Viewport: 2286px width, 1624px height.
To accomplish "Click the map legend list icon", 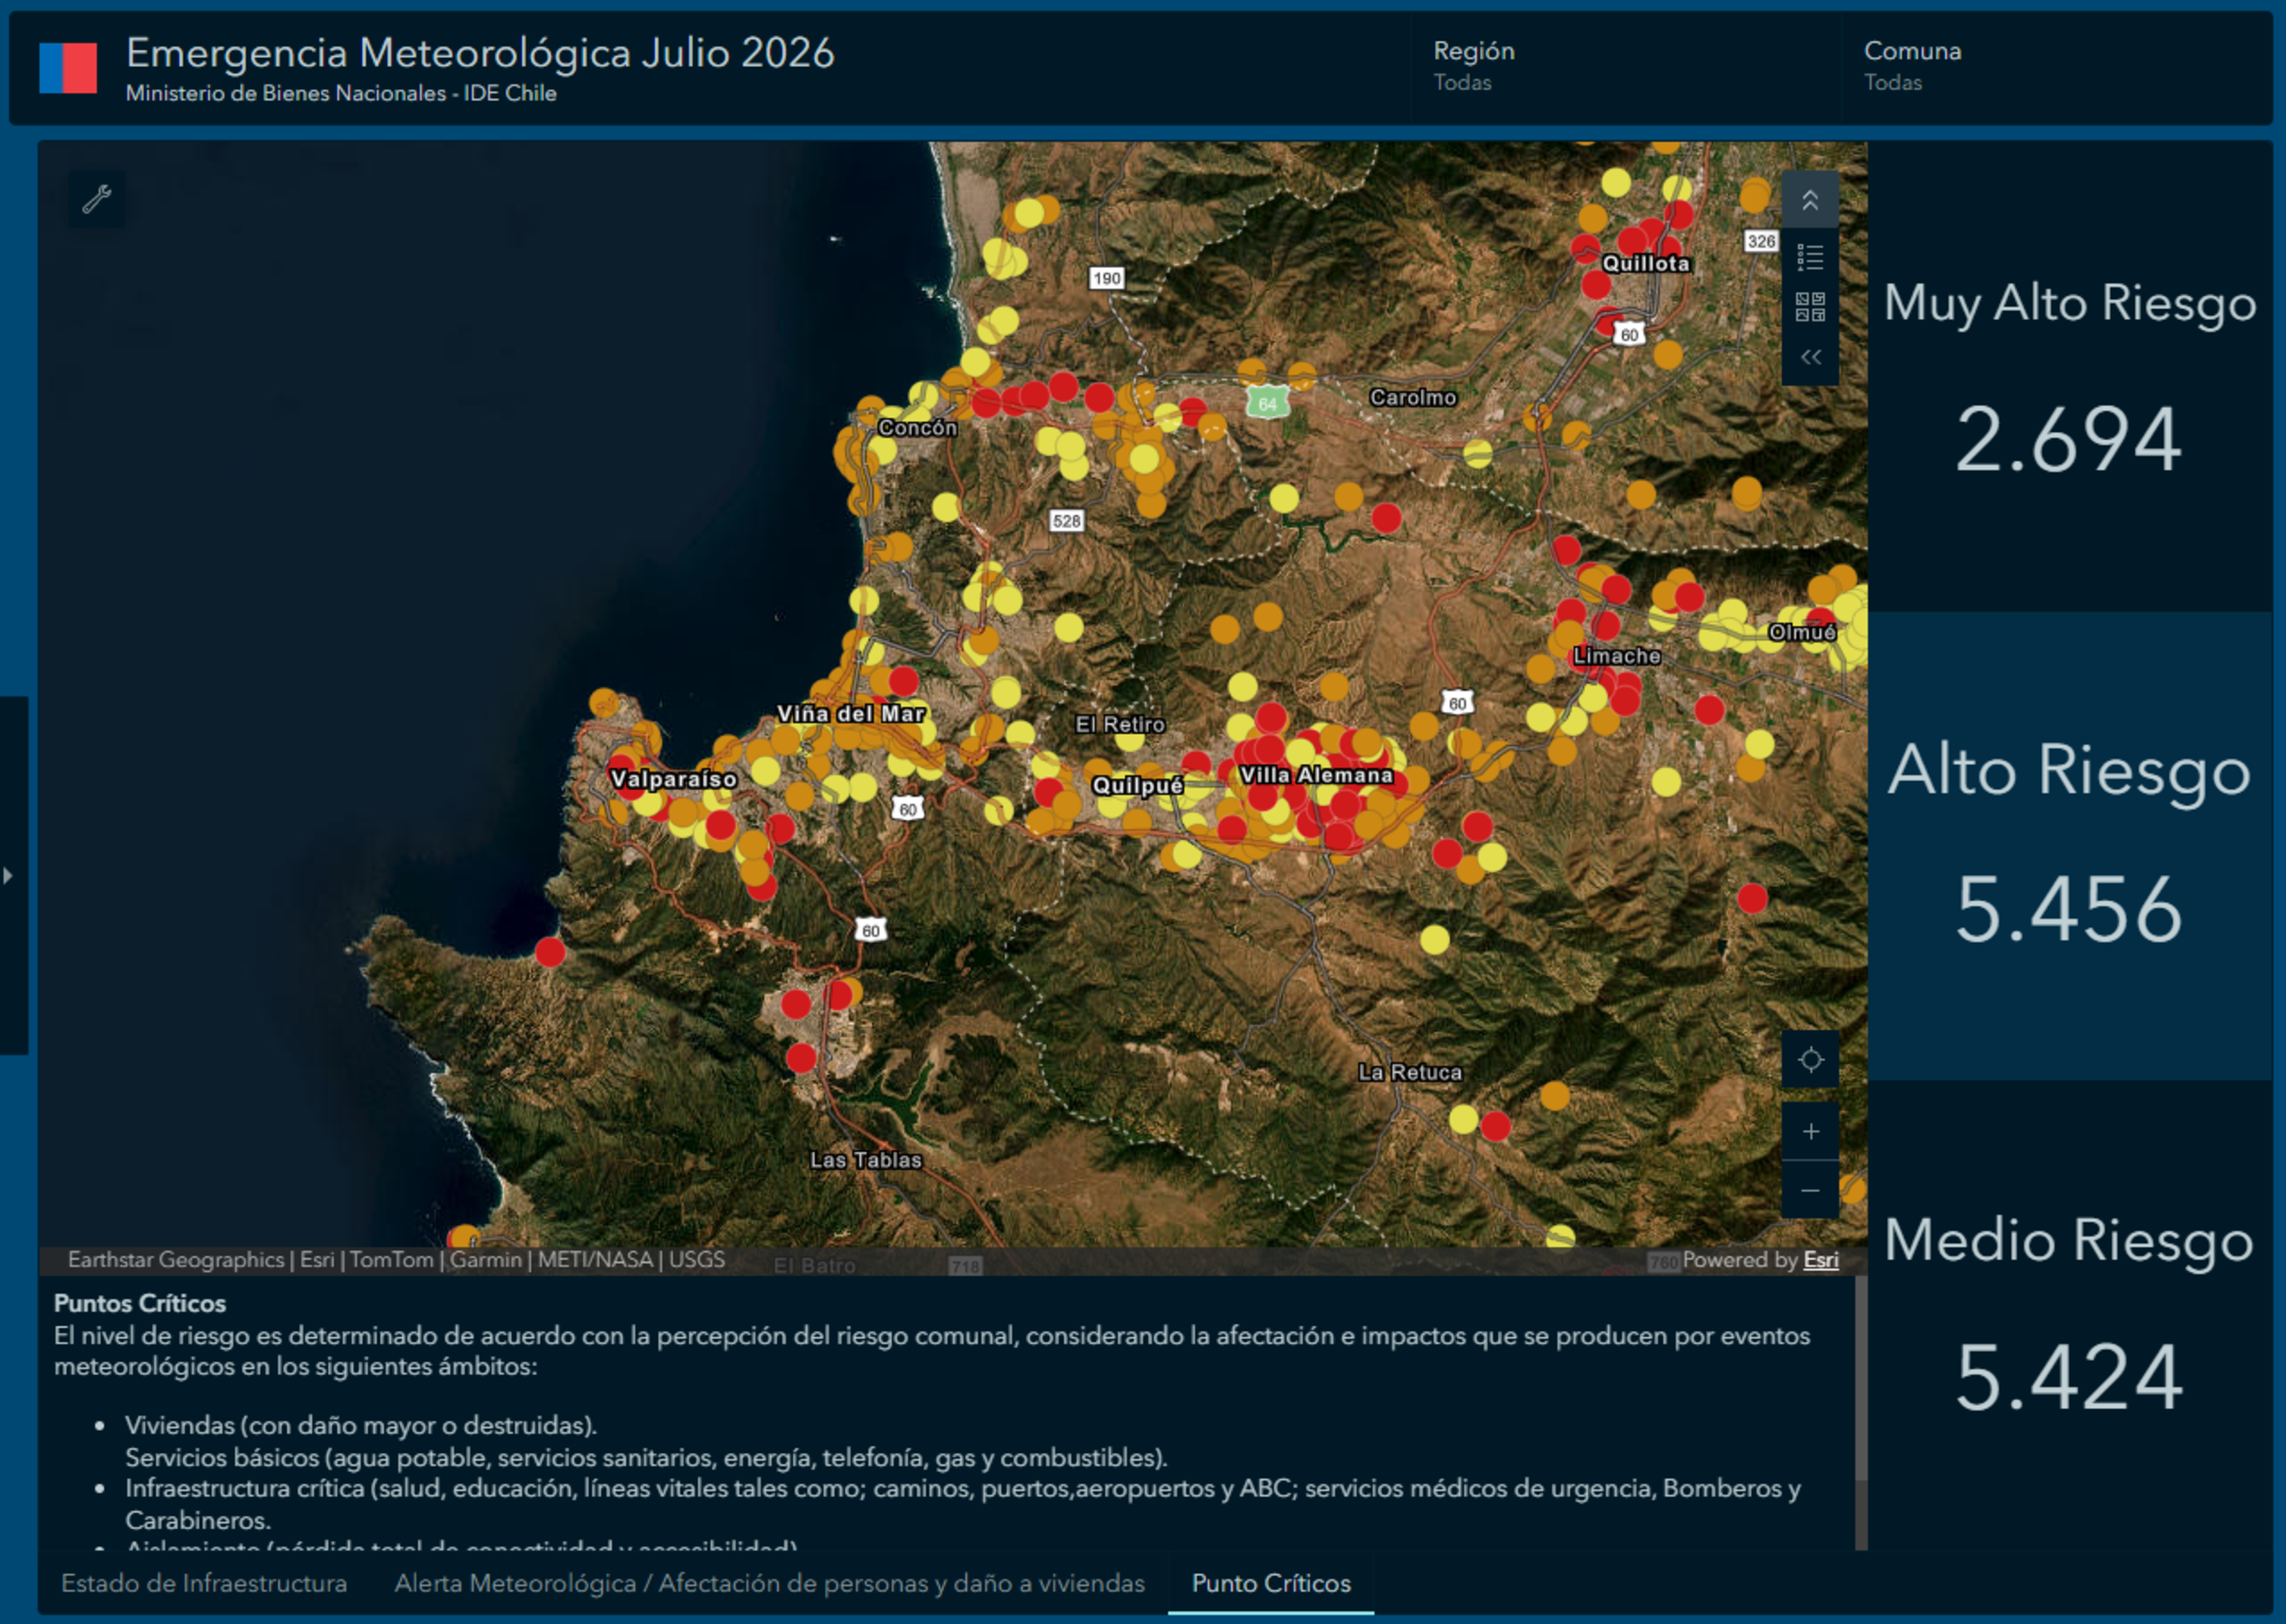I will coord(1810,257).
